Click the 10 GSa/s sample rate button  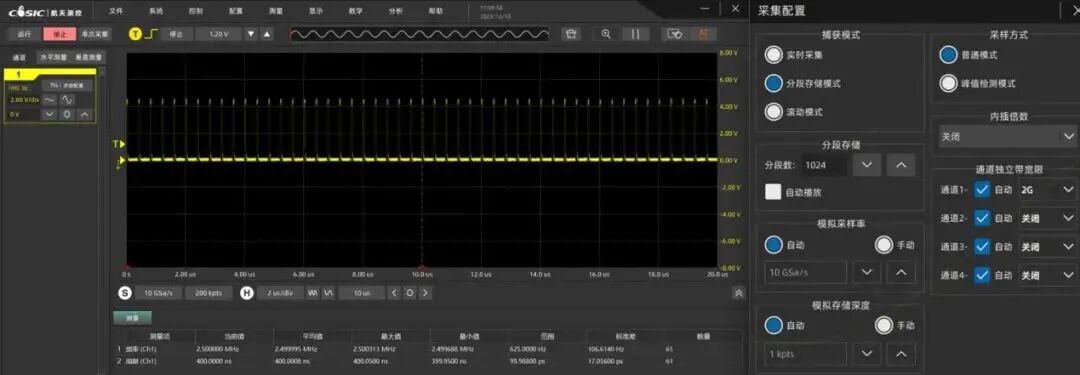pyautogui.click(x=158, y=293)
